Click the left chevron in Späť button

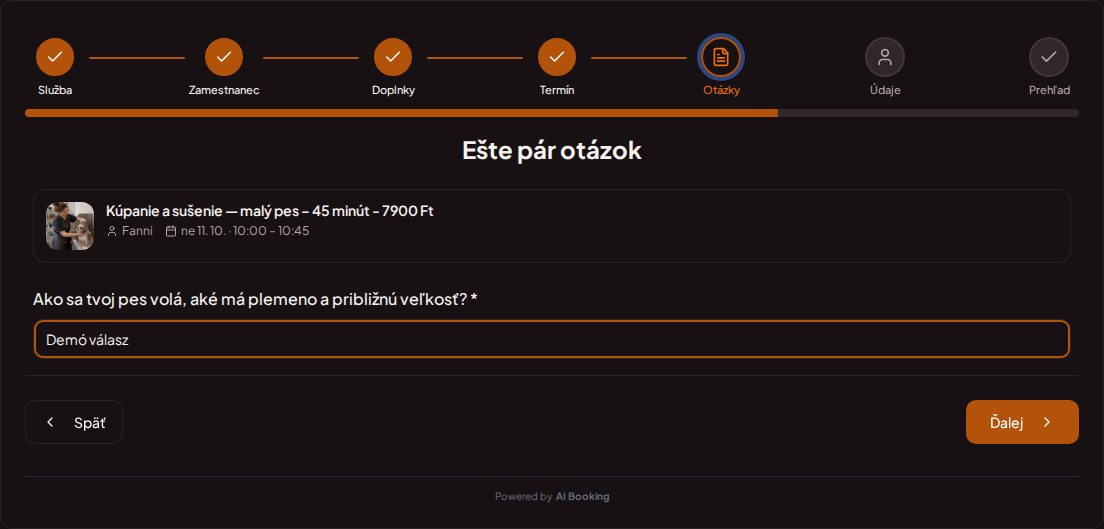(50, 422)
